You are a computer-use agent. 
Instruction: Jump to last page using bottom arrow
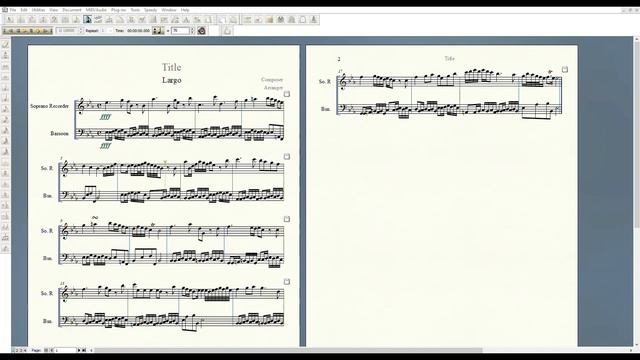click(84, 350)
